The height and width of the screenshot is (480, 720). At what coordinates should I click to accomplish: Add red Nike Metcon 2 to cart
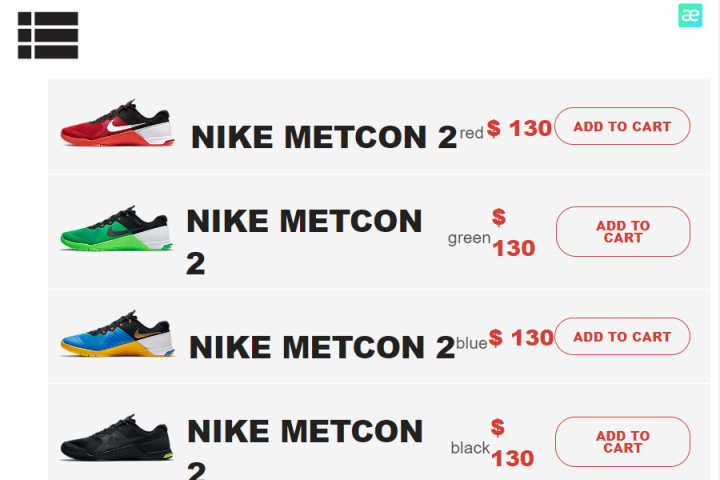622,126
